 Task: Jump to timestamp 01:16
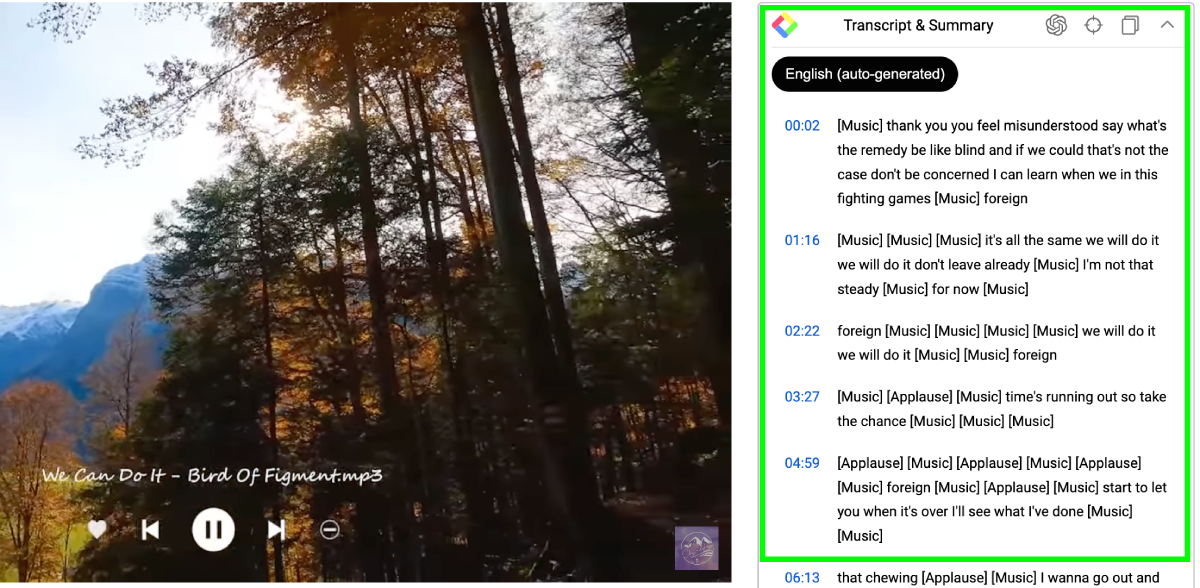(x=802, y=240)
